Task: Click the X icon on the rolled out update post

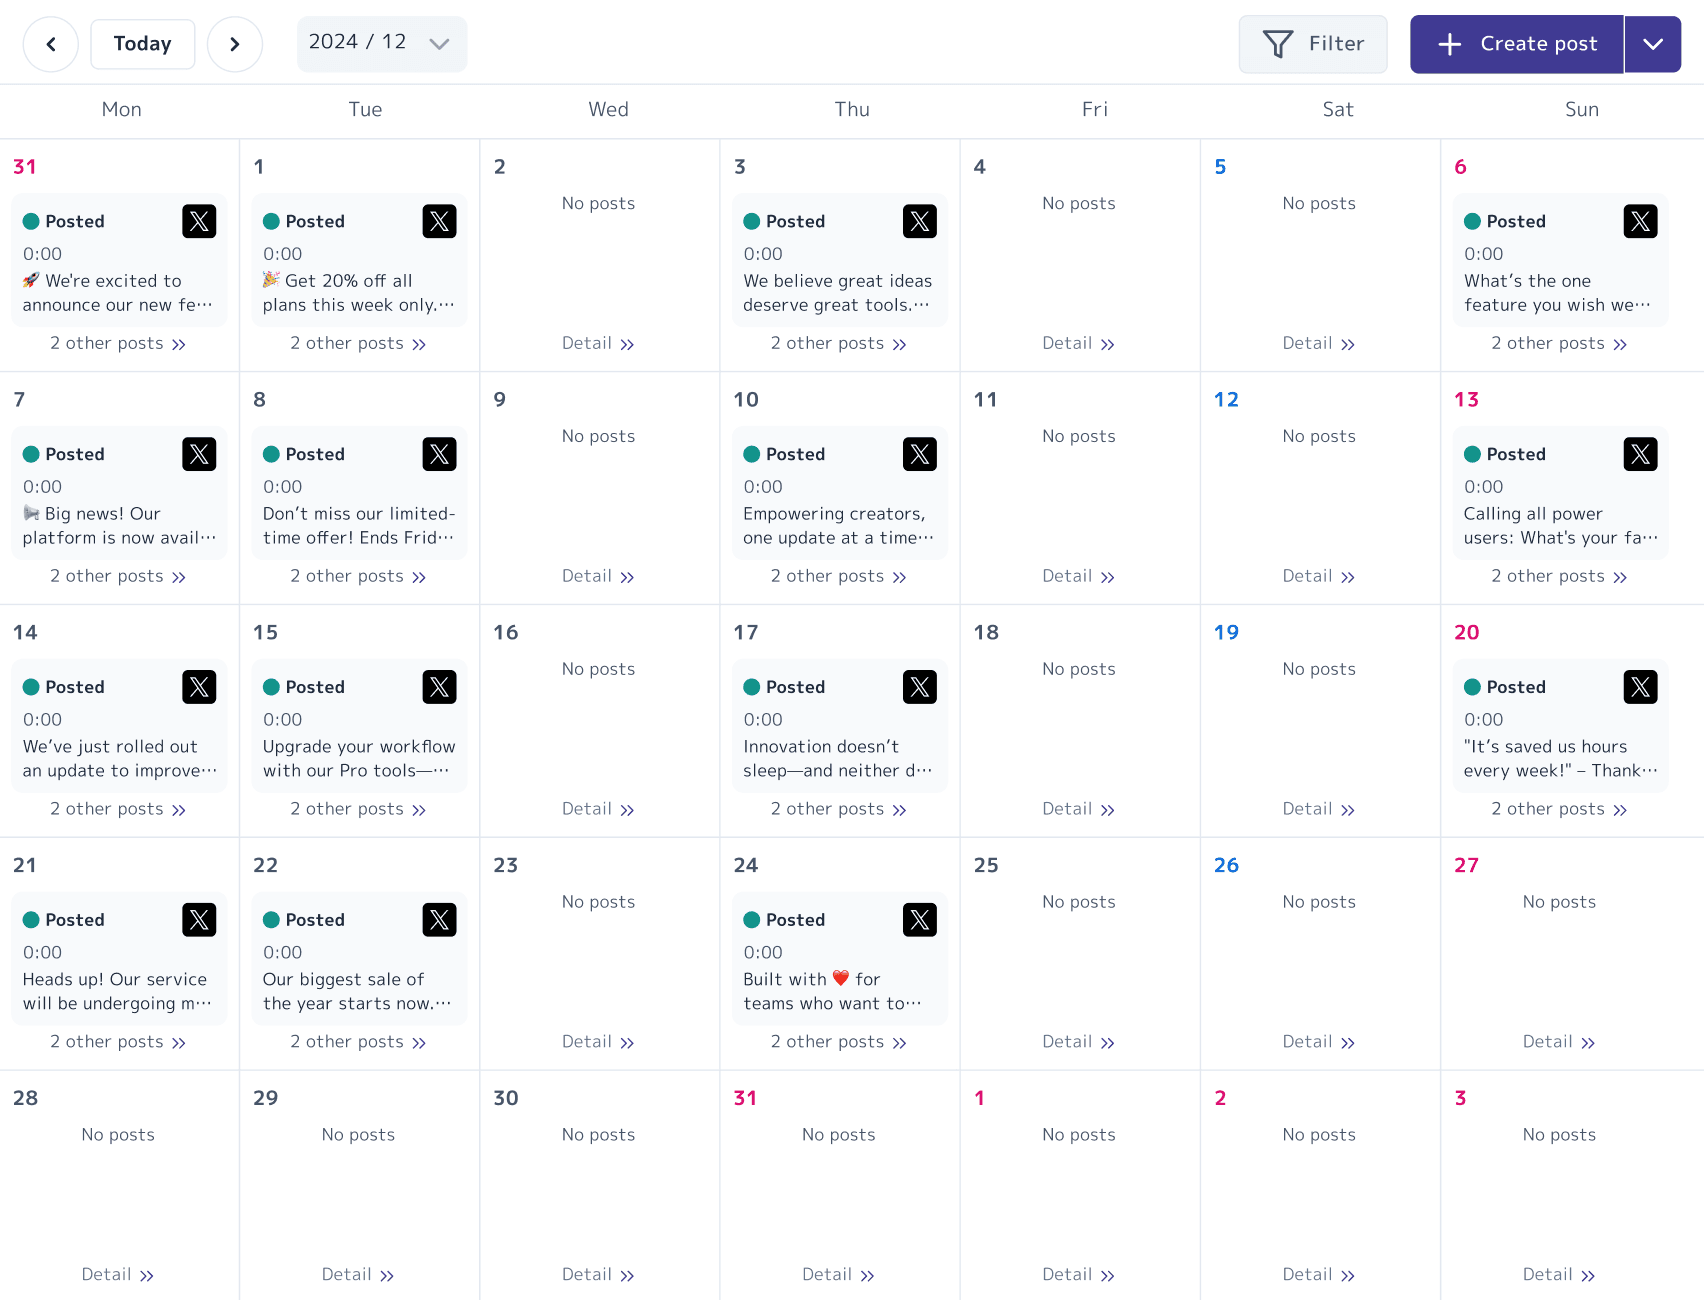Action: click(199, 687)
